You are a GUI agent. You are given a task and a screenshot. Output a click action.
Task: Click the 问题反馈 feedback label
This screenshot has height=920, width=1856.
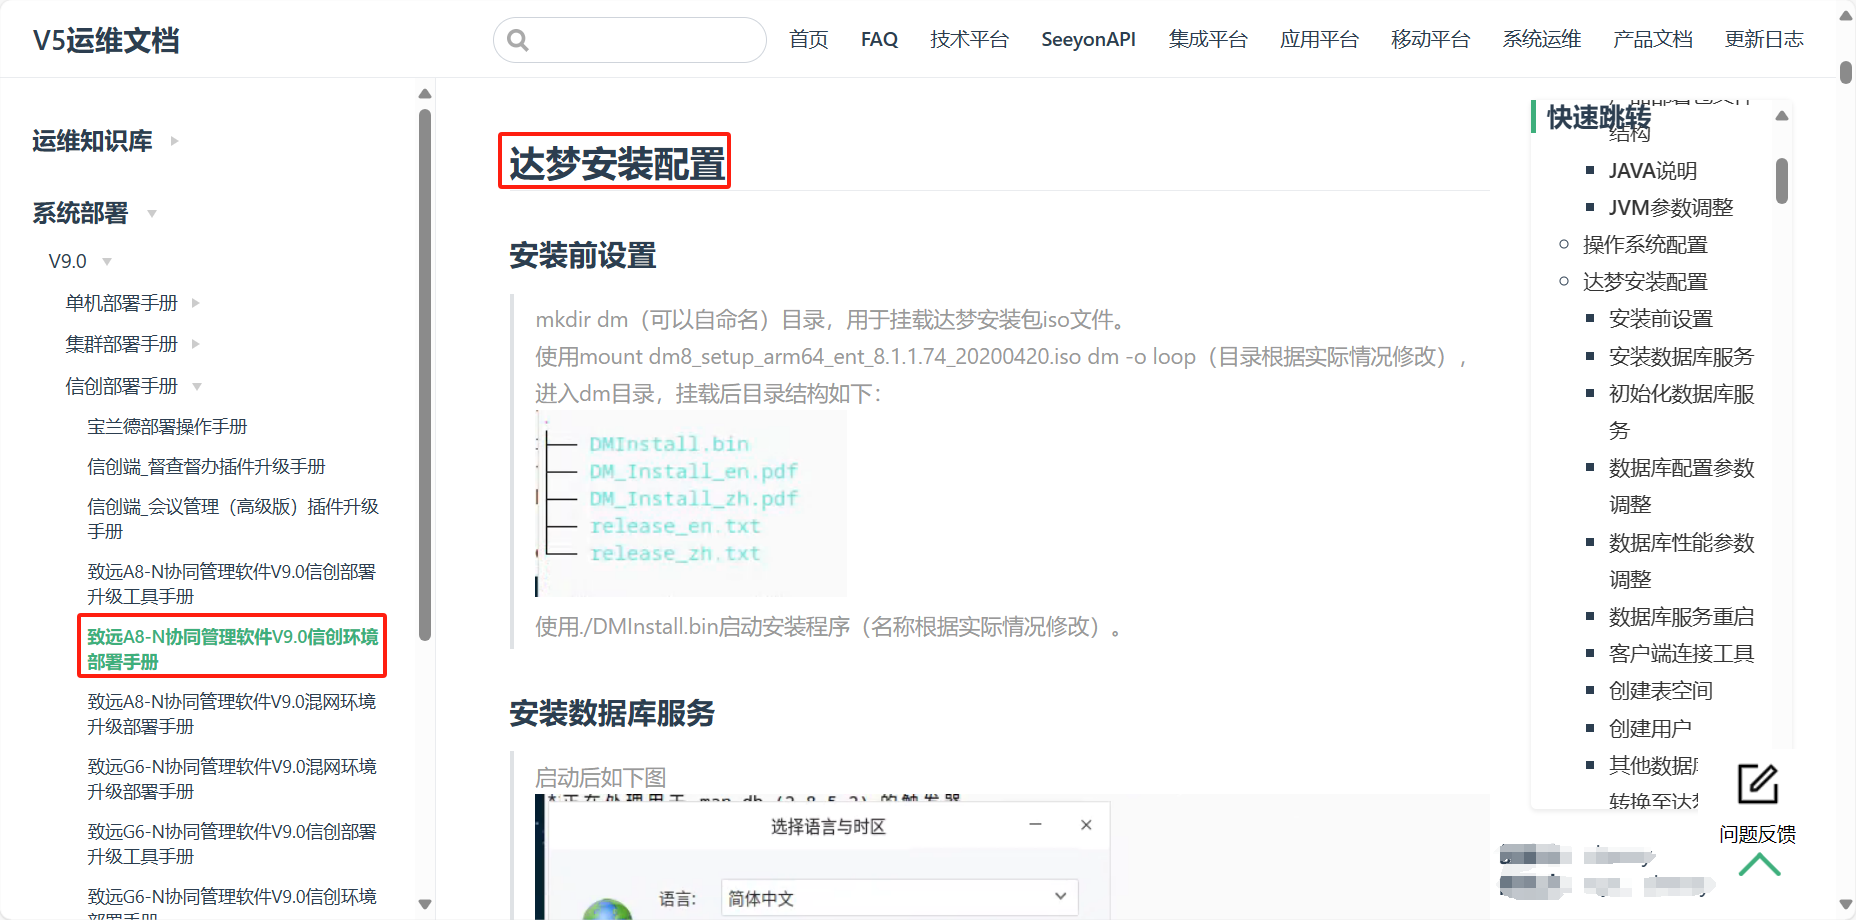pos(1757,834)
